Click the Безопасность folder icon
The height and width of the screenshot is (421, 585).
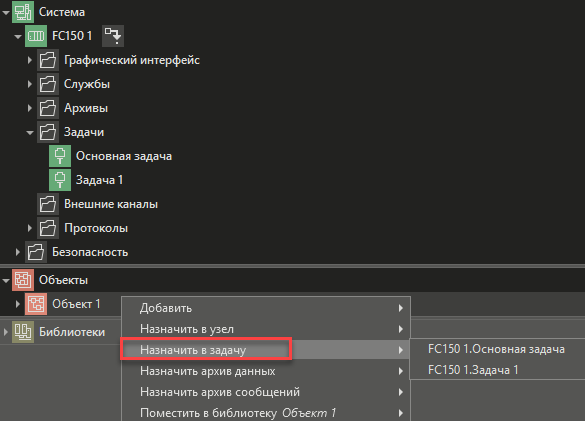pyautogui.click(x=36, y=252)
